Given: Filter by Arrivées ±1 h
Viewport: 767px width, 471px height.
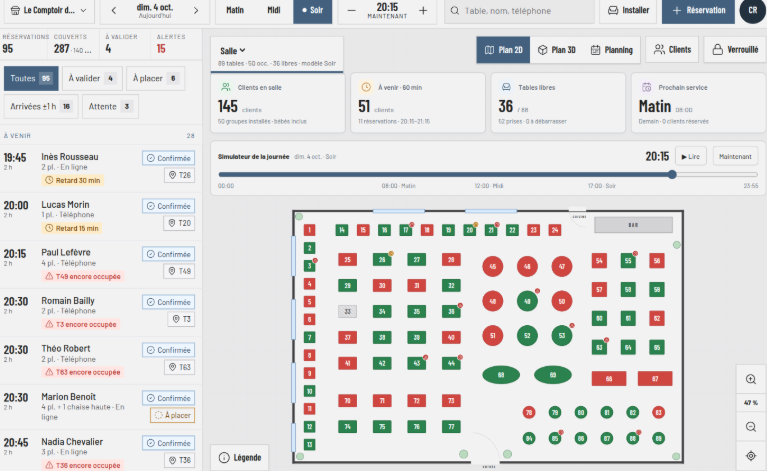Looking at the screenshot, I should 41,107.
